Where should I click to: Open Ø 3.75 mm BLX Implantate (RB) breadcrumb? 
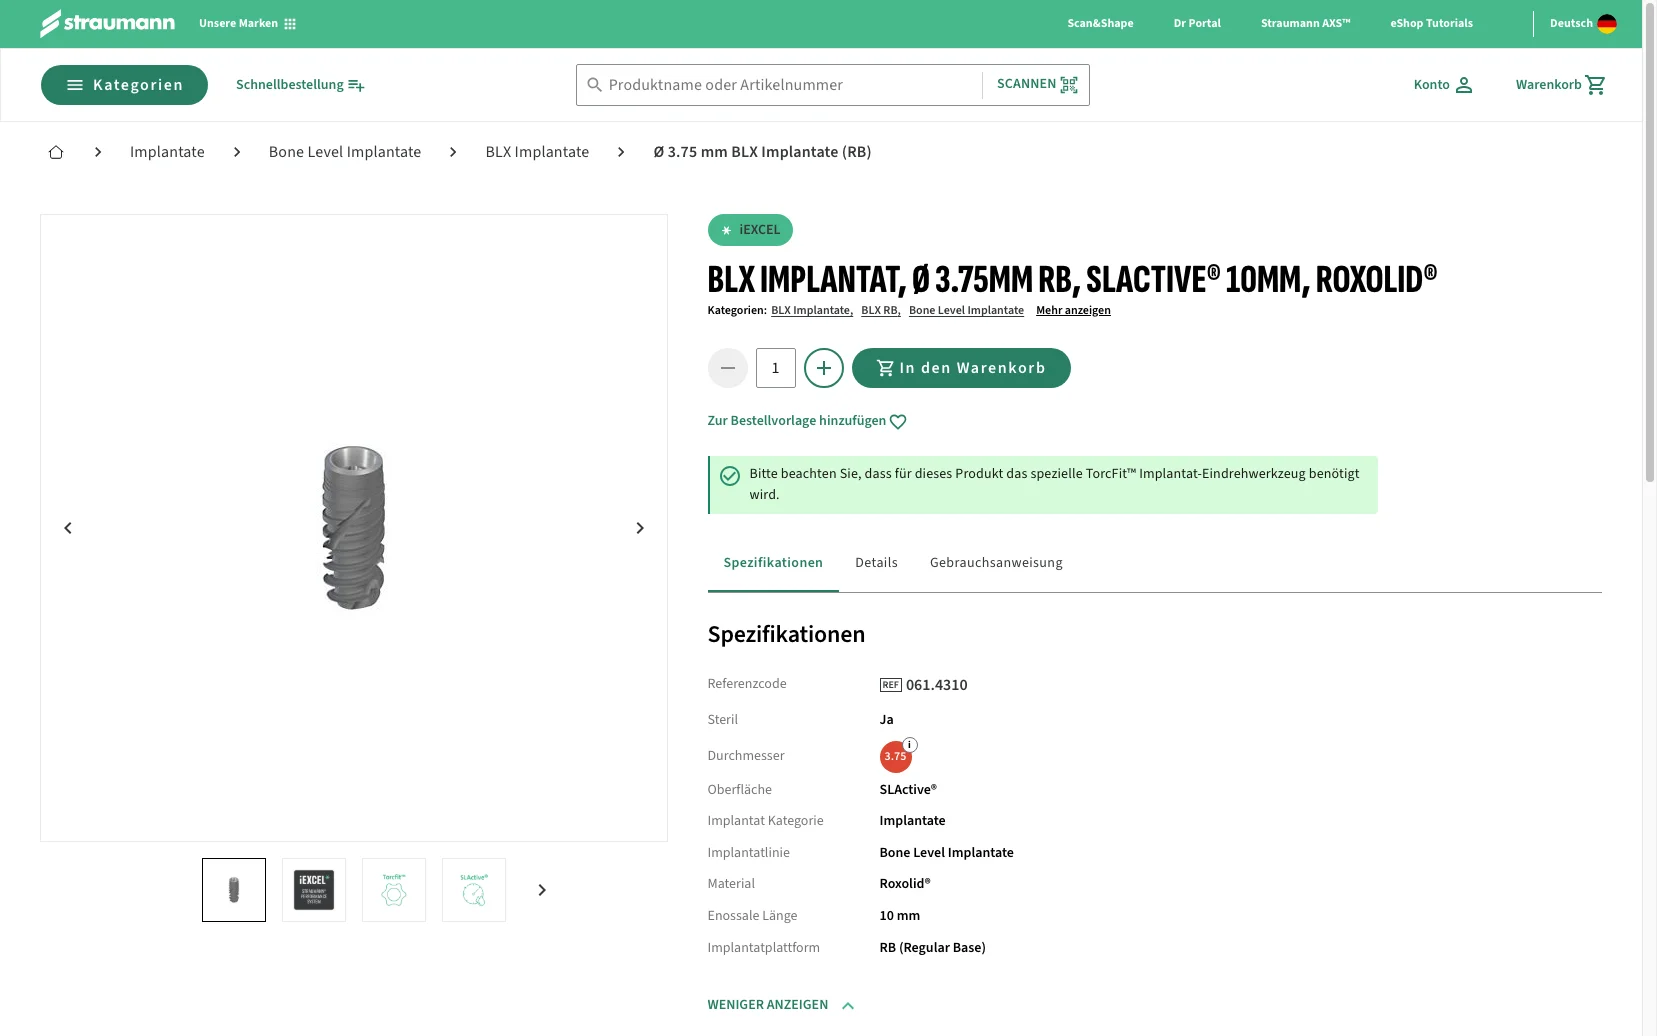[x=762, y=152]
